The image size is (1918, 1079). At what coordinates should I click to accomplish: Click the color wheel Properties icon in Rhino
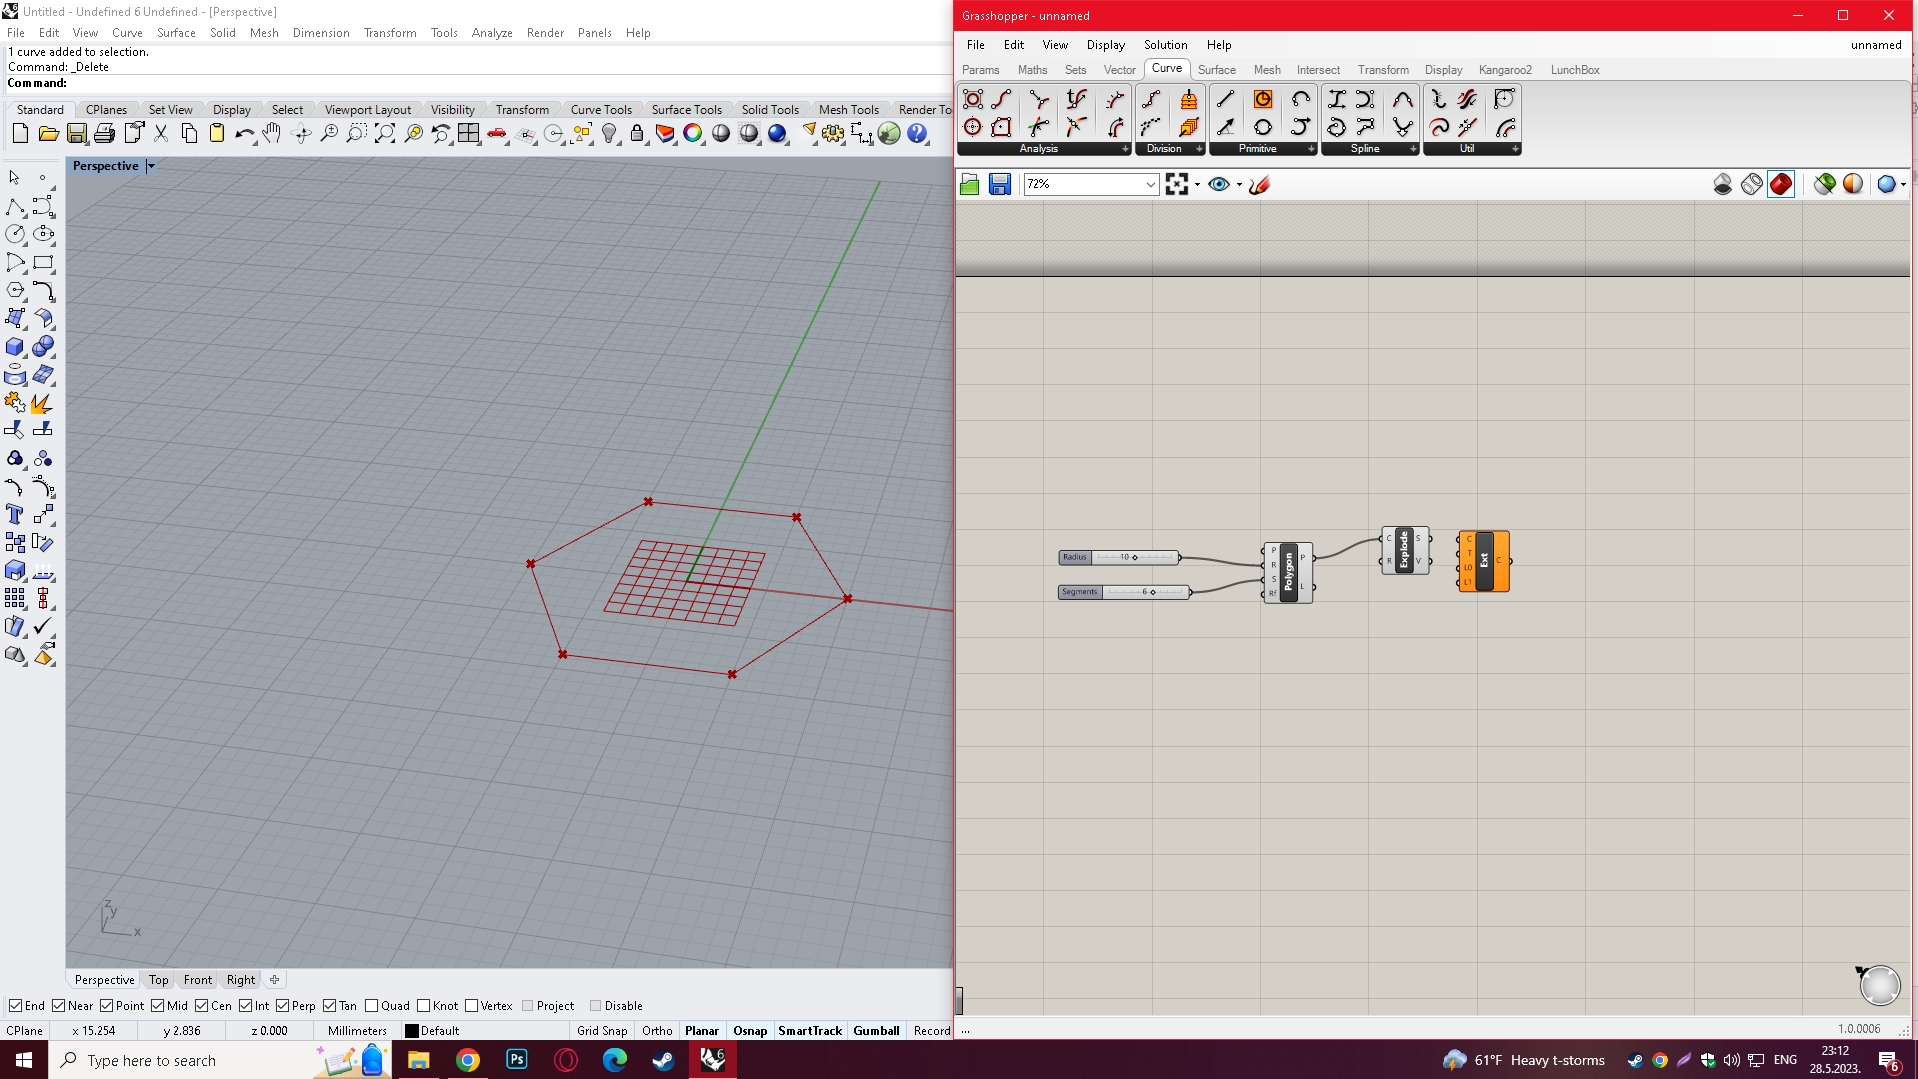tap(693, 133)
